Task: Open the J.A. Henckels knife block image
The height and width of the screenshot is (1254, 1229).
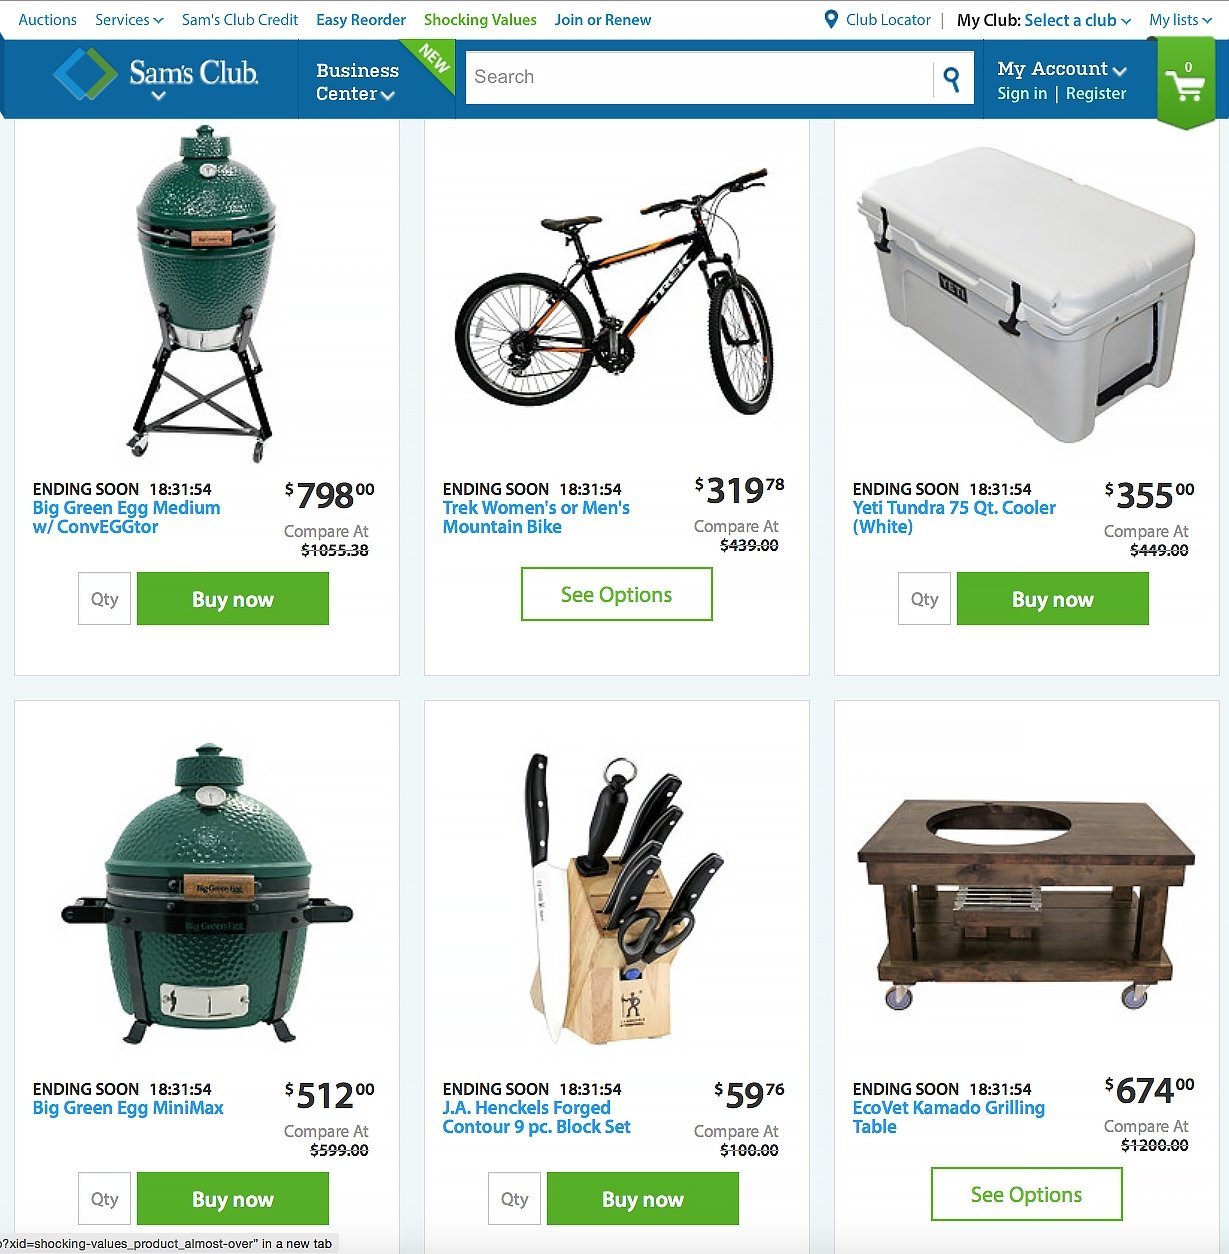Action: tap(617, 895)
